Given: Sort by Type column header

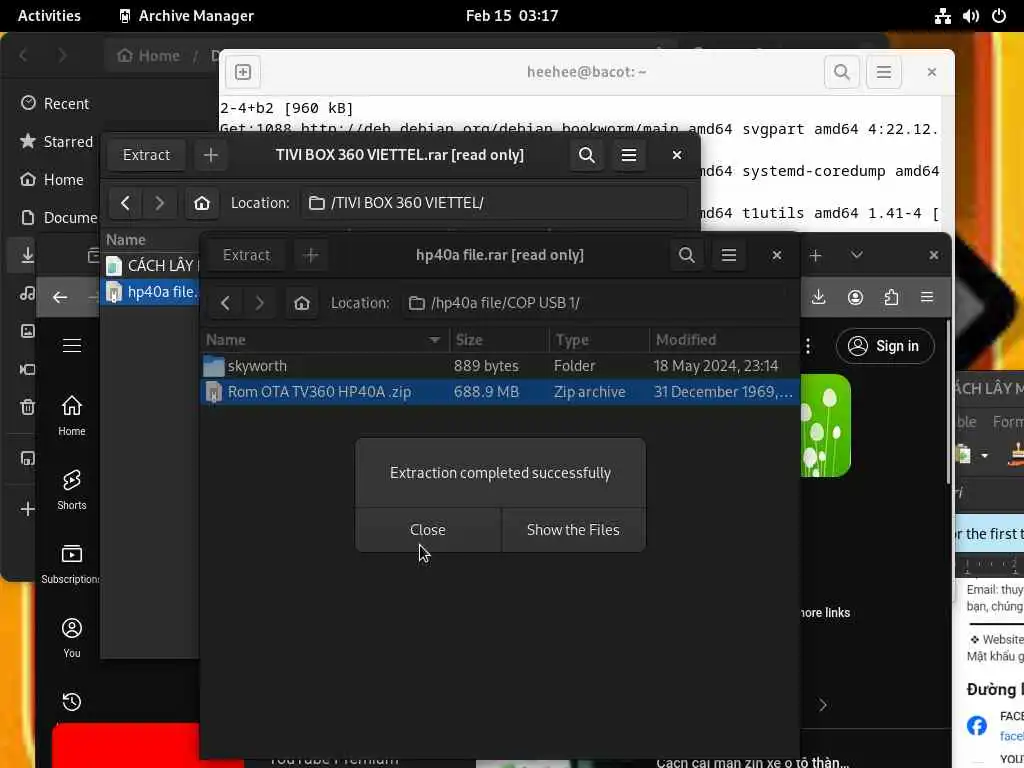Looking at the screenshot, I should tap(599, 340).
